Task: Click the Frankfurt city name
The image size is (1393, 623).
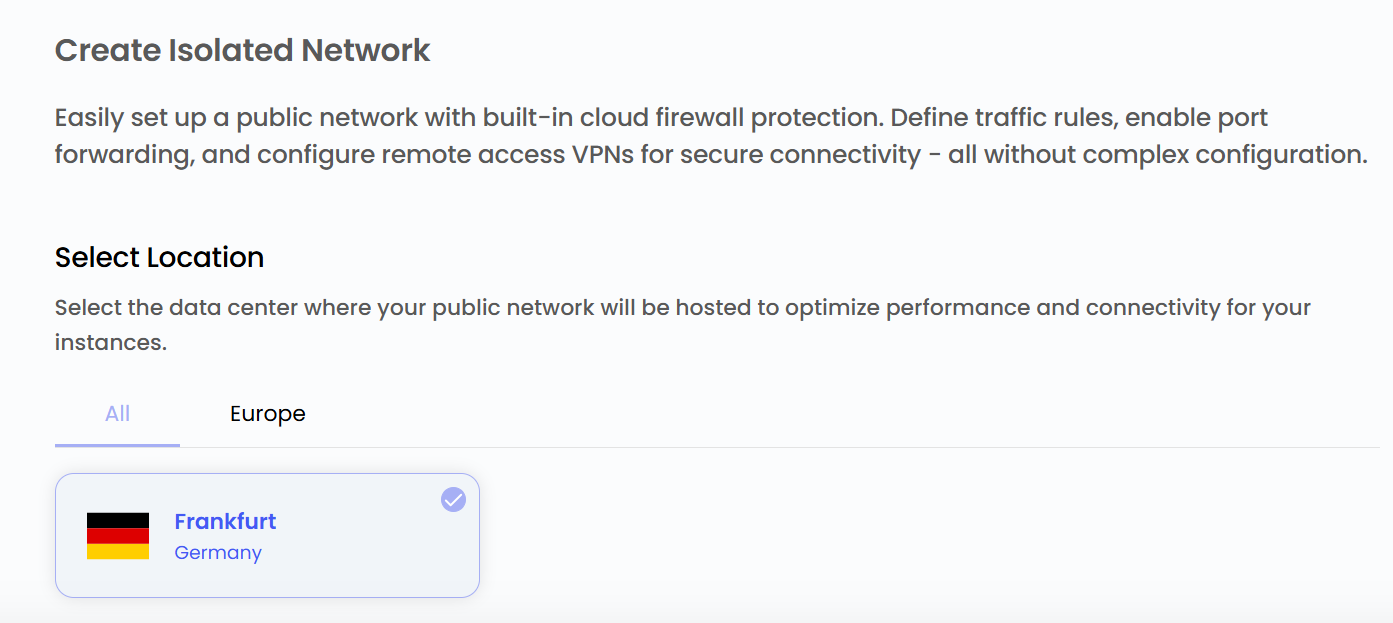Action: [x=225, y=521]
